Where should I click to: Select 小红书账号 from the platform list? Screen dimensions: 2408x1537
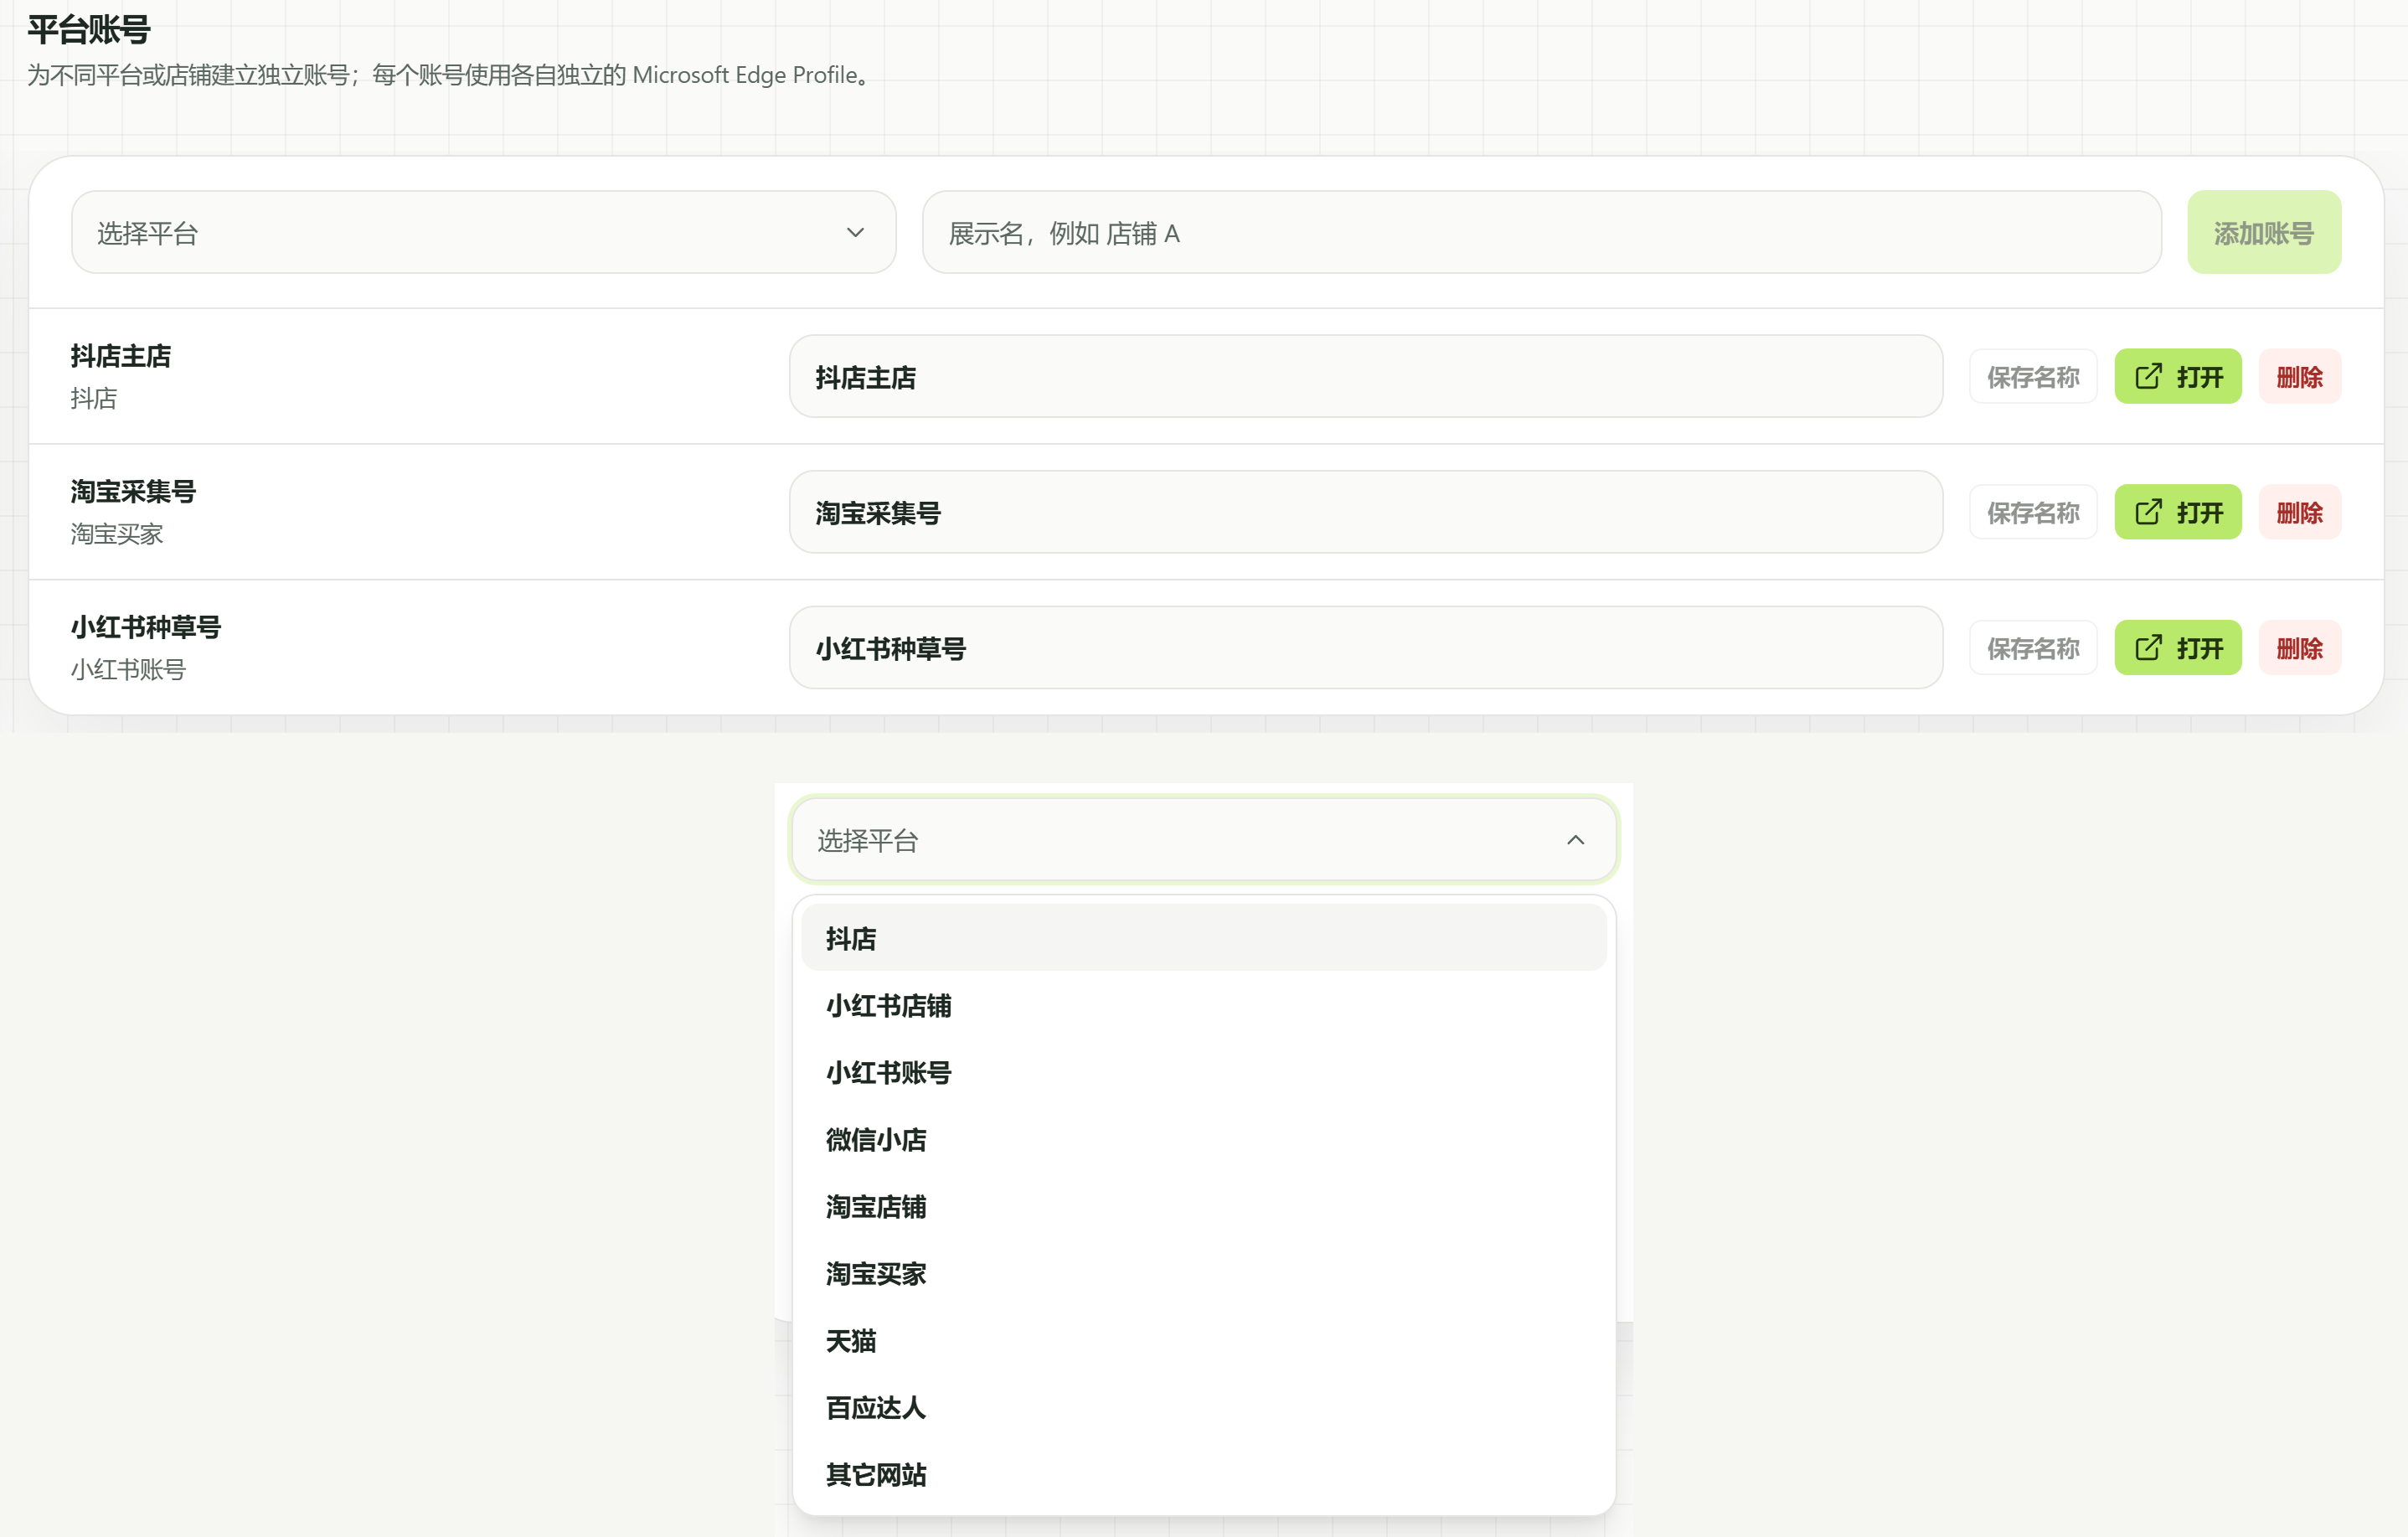(1204, 1072)
